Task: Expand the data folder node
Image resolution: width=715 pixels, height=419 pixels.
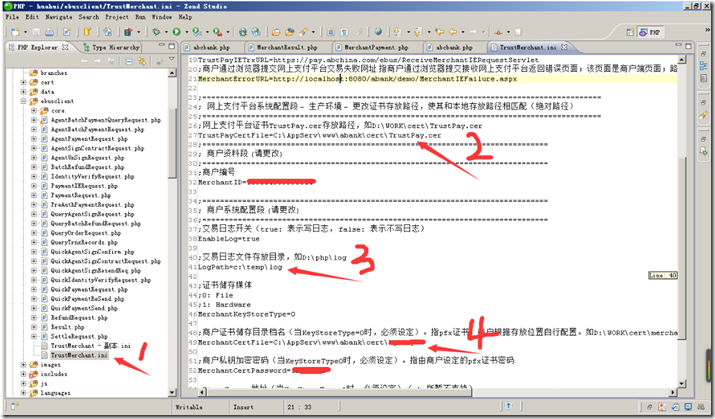Action: 23,92
